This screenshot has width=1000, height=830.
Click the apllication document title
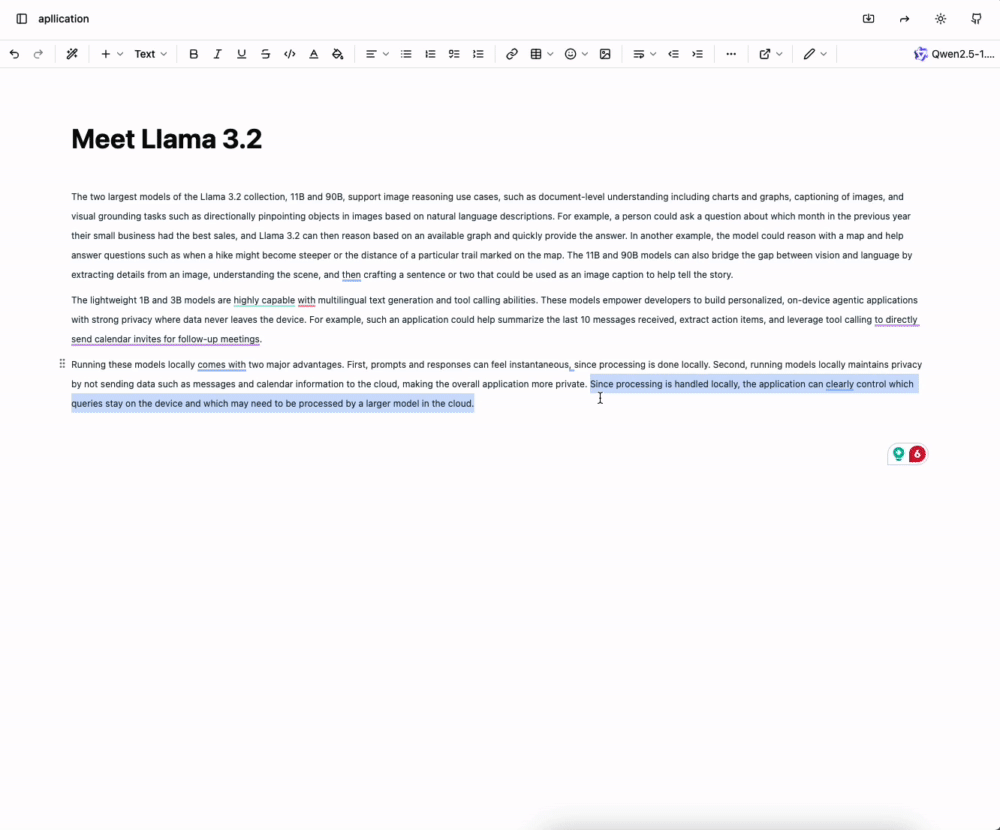point(64,19)
